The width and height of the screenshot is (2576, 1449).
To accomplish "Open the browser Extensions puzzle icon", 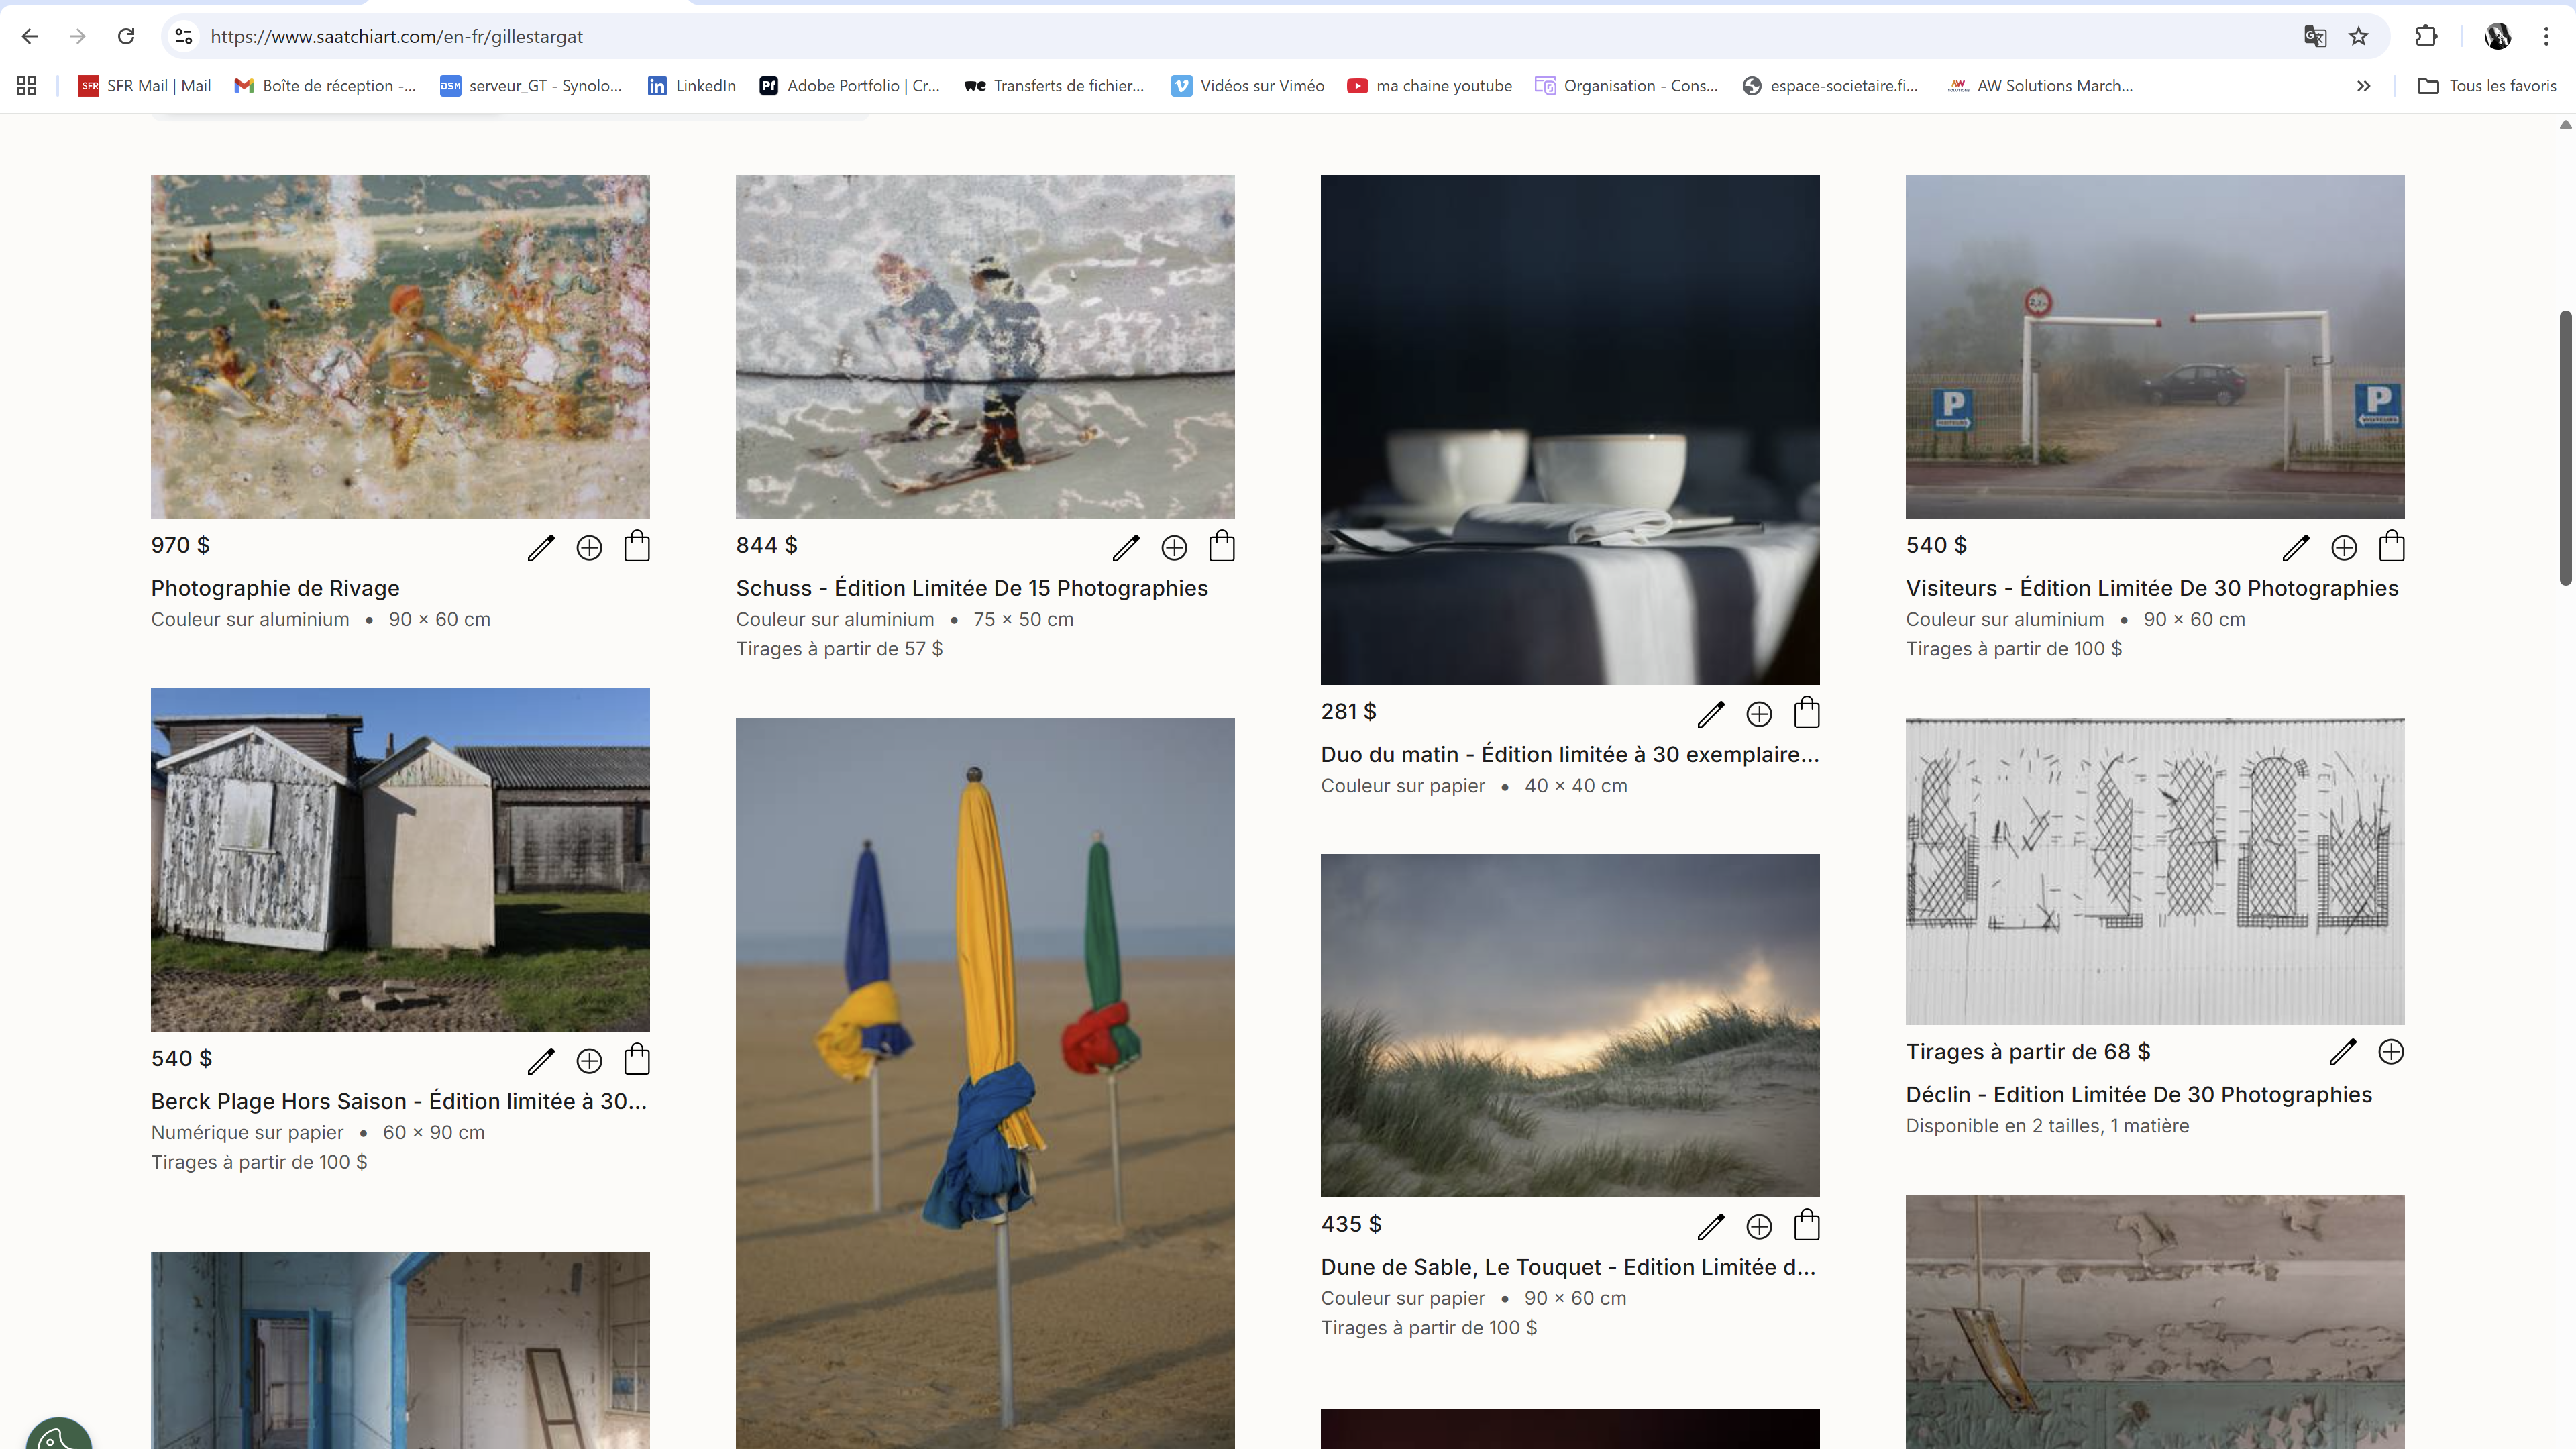I will coord(2426,36).
